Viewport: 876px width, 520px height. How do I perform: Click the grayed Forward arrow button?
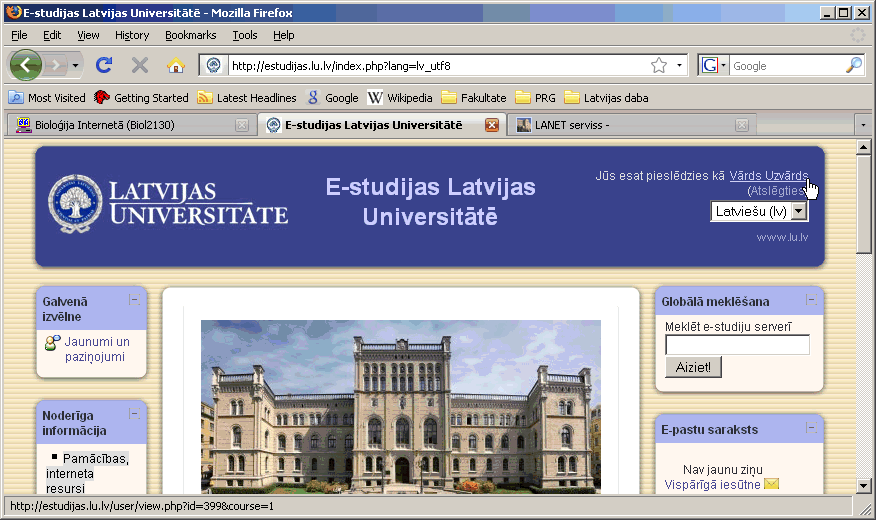tap(55, 66)
